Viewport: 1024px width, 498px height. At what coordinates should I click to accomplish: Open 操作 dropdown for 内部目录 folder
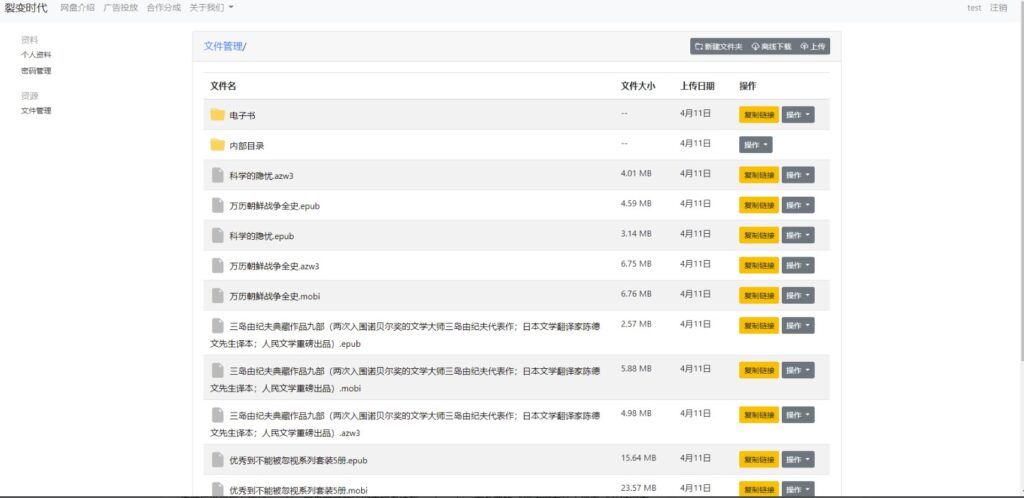pos(756,145)
